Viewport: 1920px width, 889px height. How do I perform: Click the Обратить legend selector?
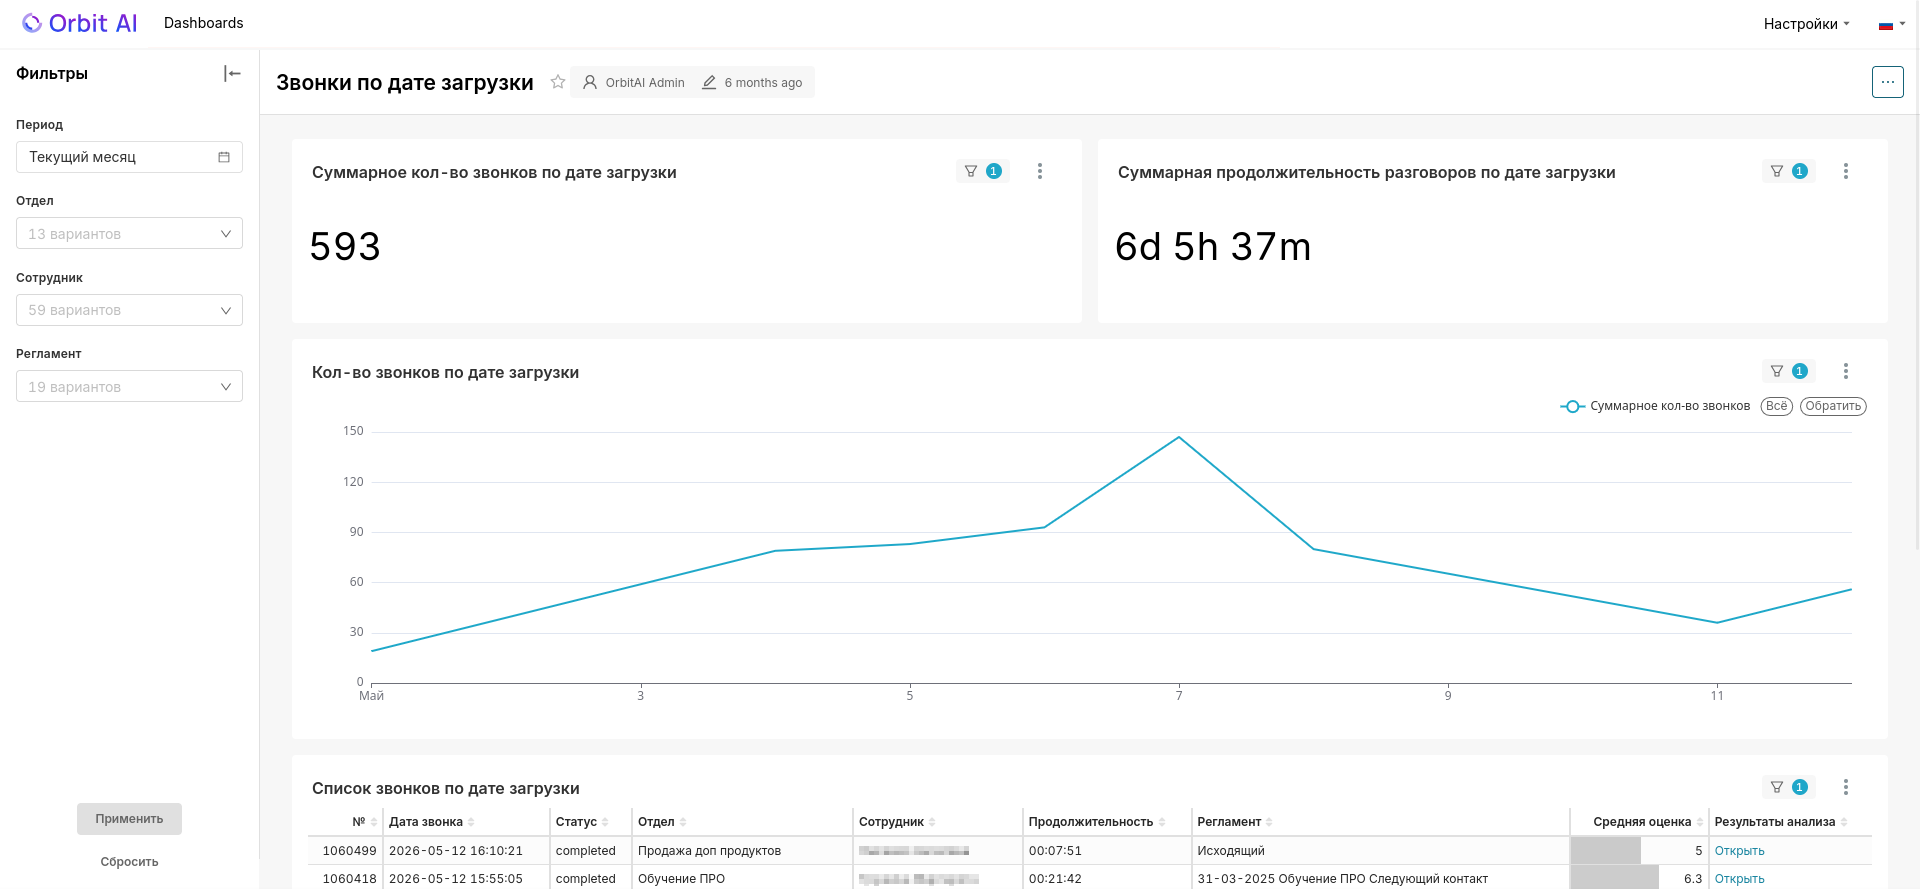1833,406
